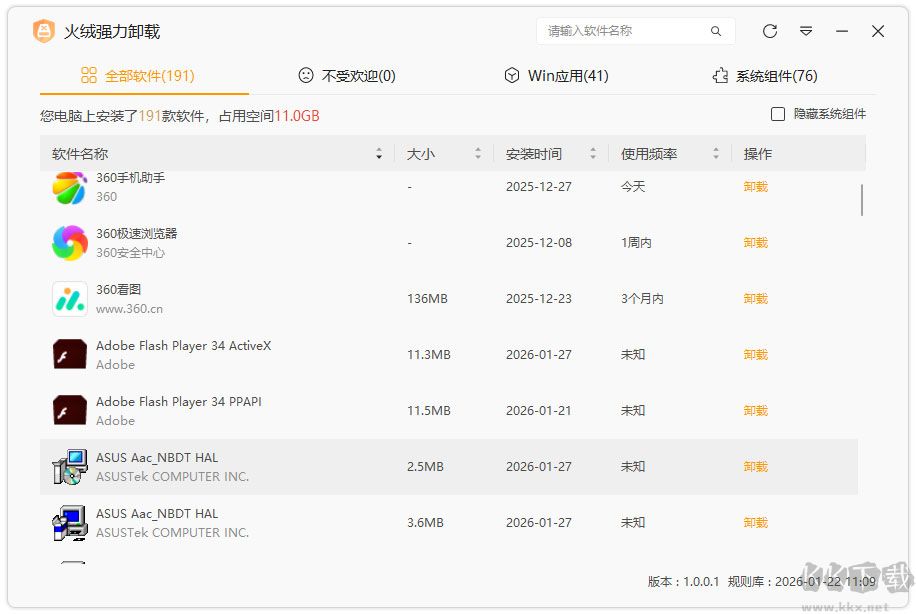This screenshot has width=916, height=614.
Task: Switch to 不受欢迎(0) tab
Action: pos(347,75)
